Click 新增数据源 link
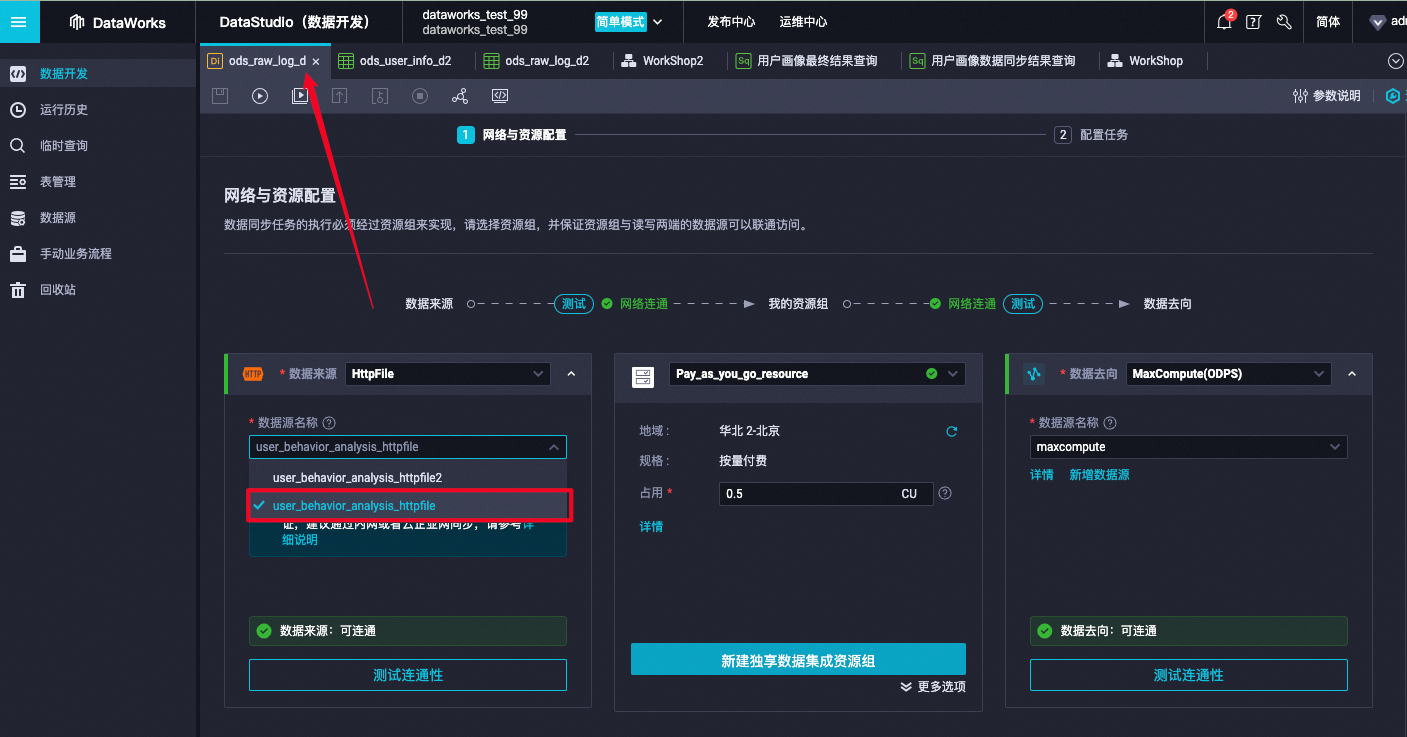The width and height of the screenshot is (1407, 737). click(x=1100, y=475)
